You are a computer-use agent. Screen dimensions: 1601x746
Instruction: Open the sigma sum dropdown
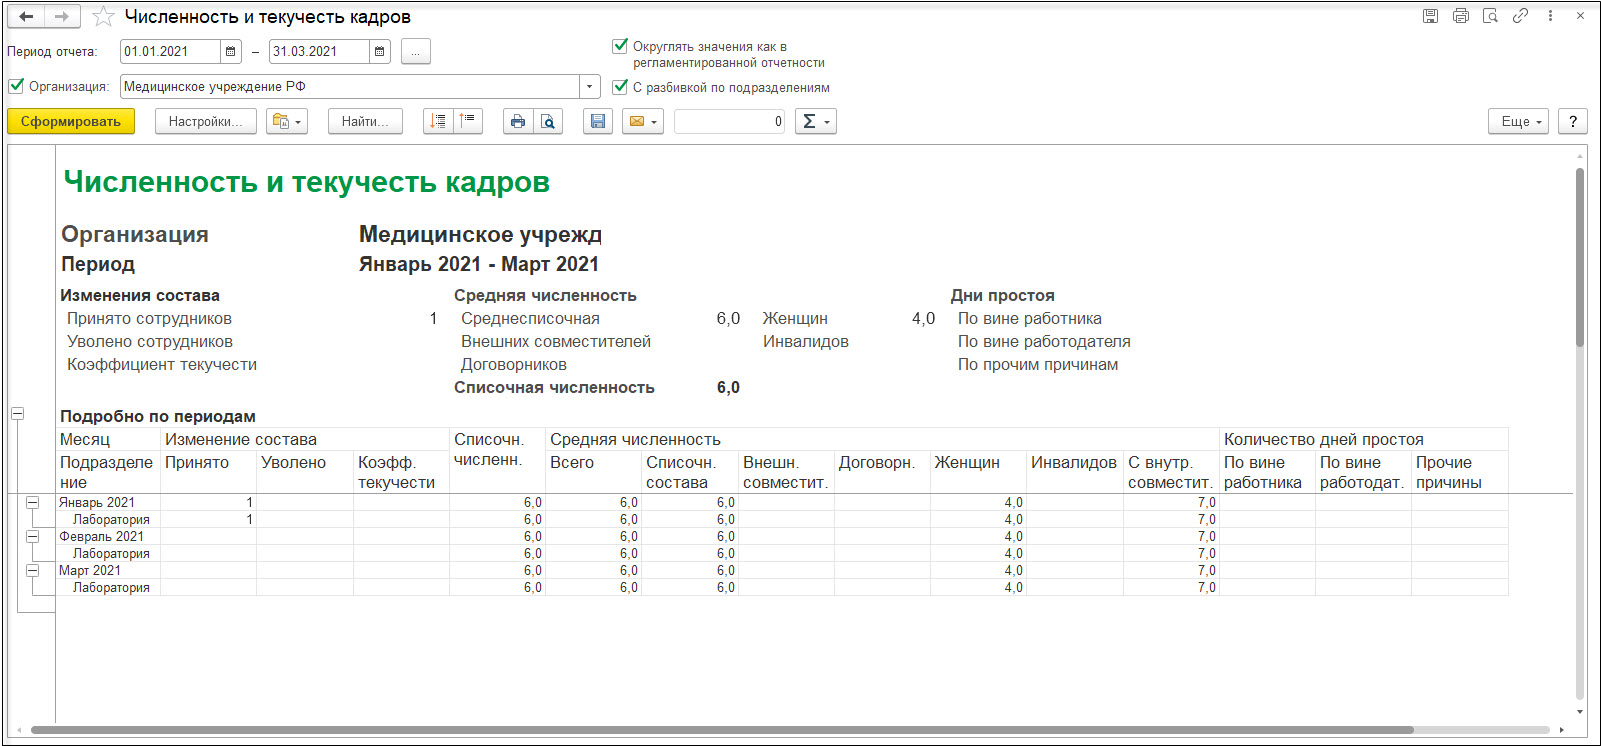coord(815,121)
